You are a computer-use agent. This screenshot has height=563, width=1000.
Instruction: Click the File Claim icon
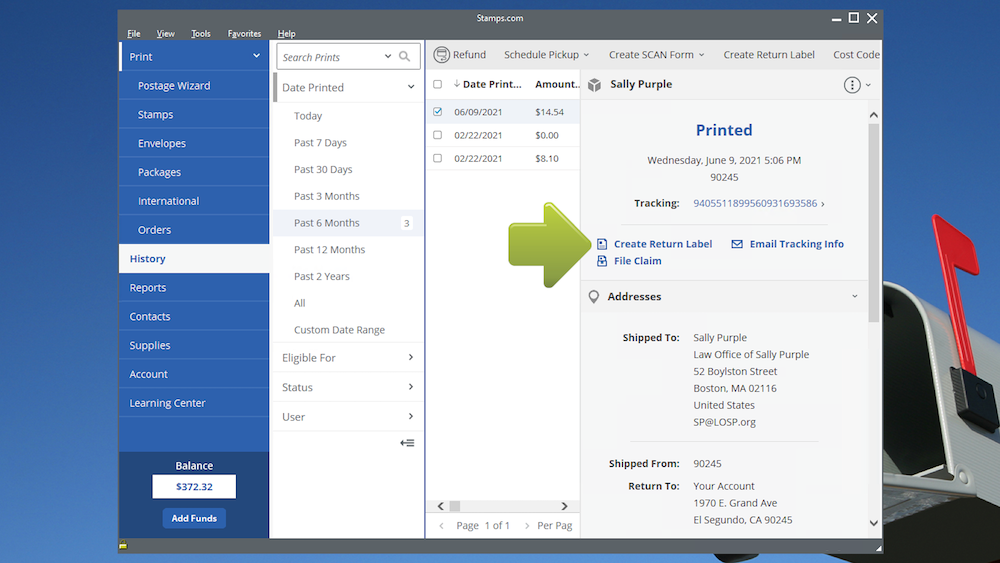[602, 261]
